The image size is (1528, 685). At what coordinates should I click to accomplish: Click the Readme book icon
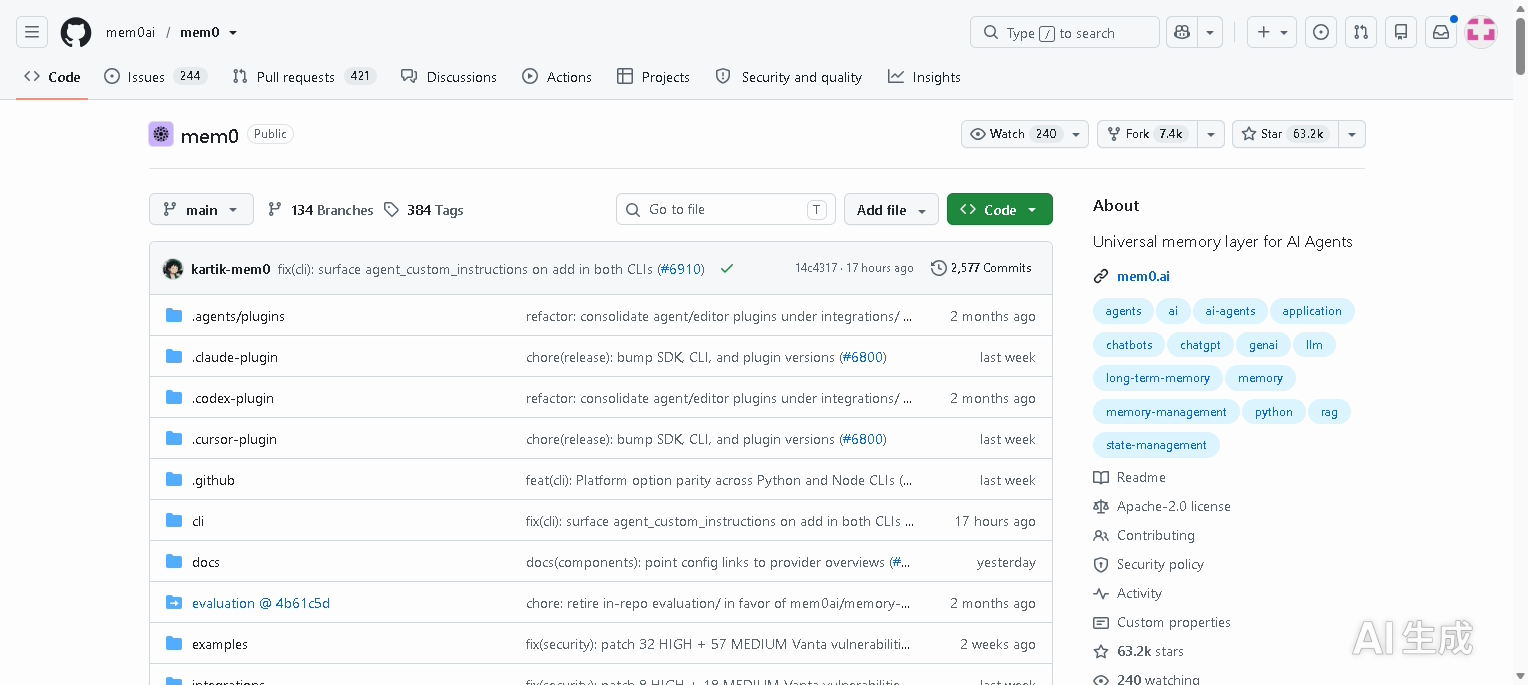[x=1101, y=478]
